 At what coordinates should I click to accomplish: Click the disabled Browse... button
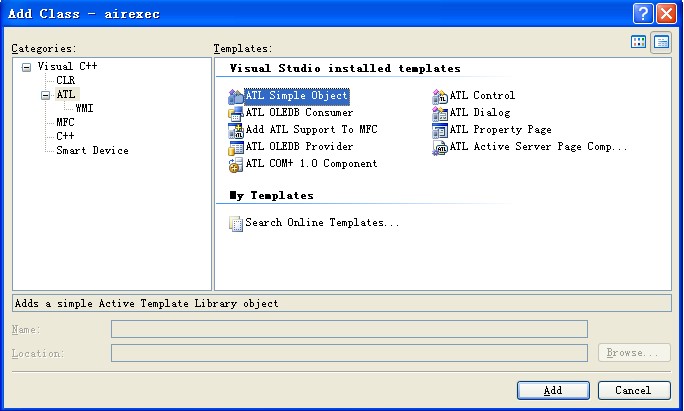(x=634, y=353)
